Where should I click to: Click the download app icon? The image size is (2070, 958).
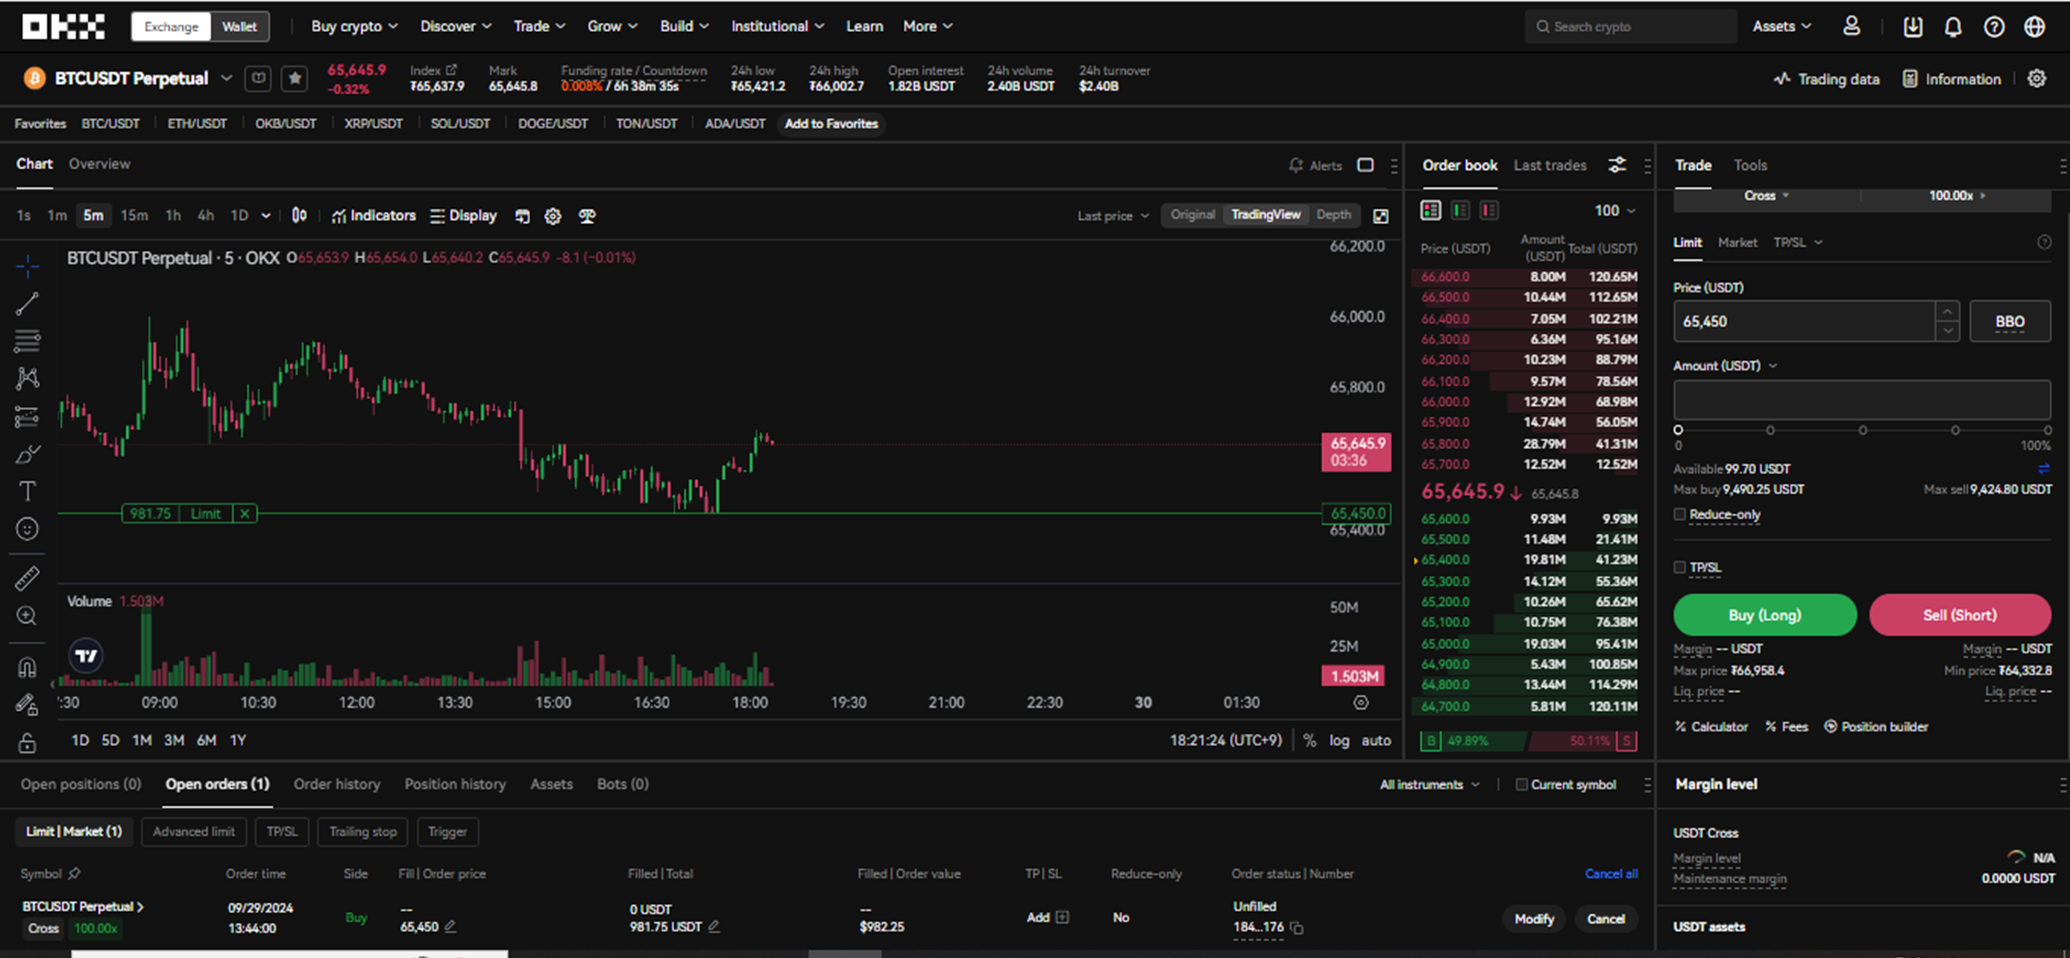1912,27
